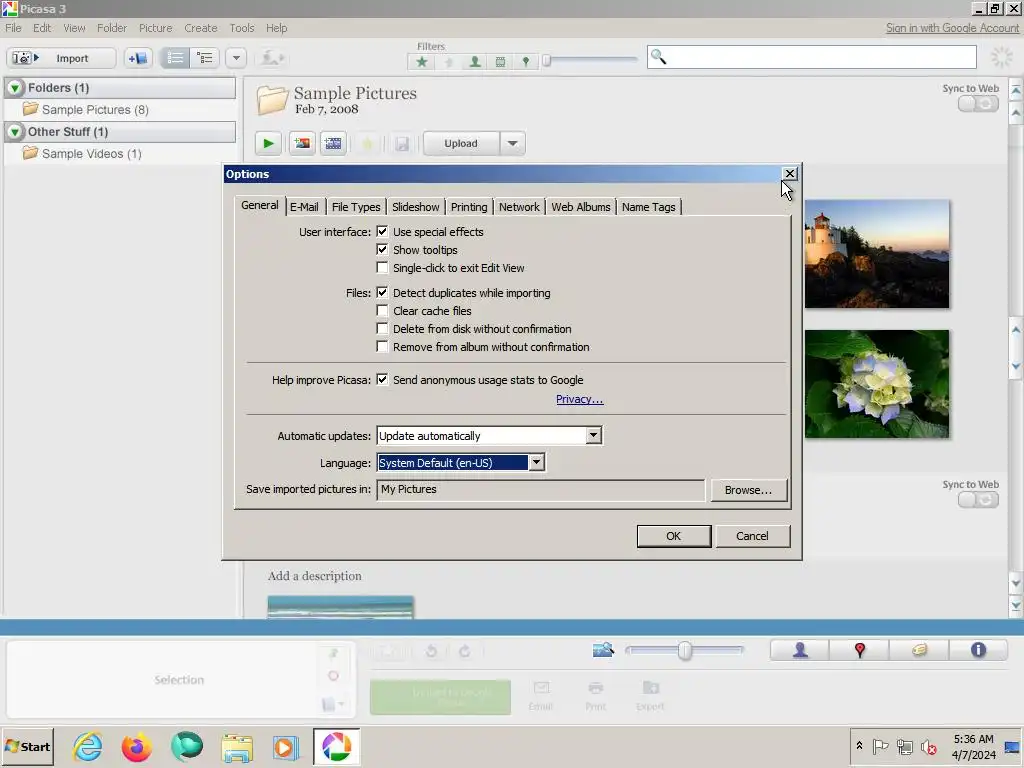
Task: Open the E-Mail tab
Action: pyautogui.click(x=304, y=207)
